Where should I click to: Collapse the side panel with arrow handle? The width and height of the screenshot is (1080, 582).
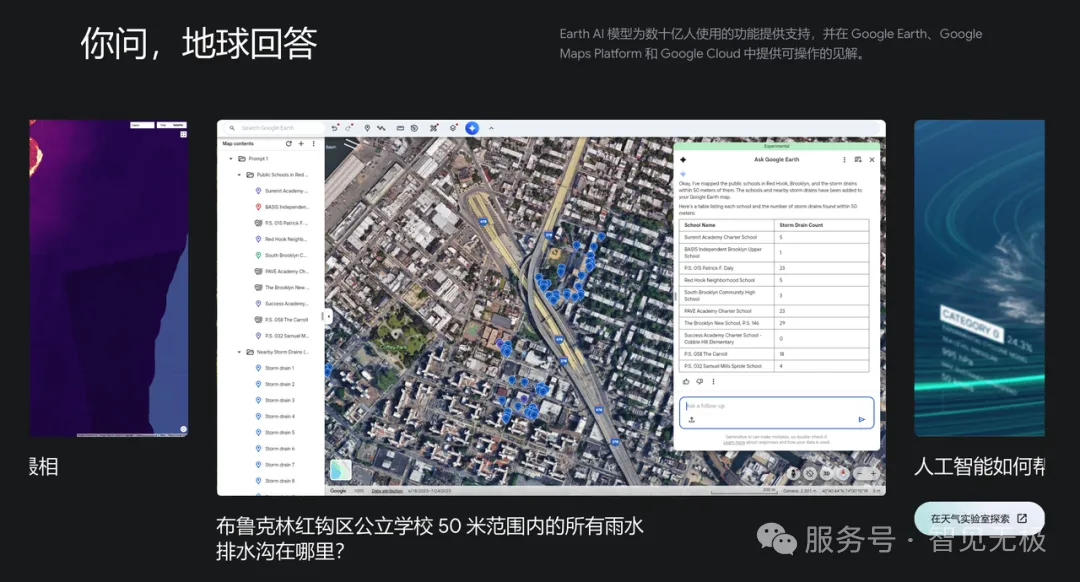[329, 317]
